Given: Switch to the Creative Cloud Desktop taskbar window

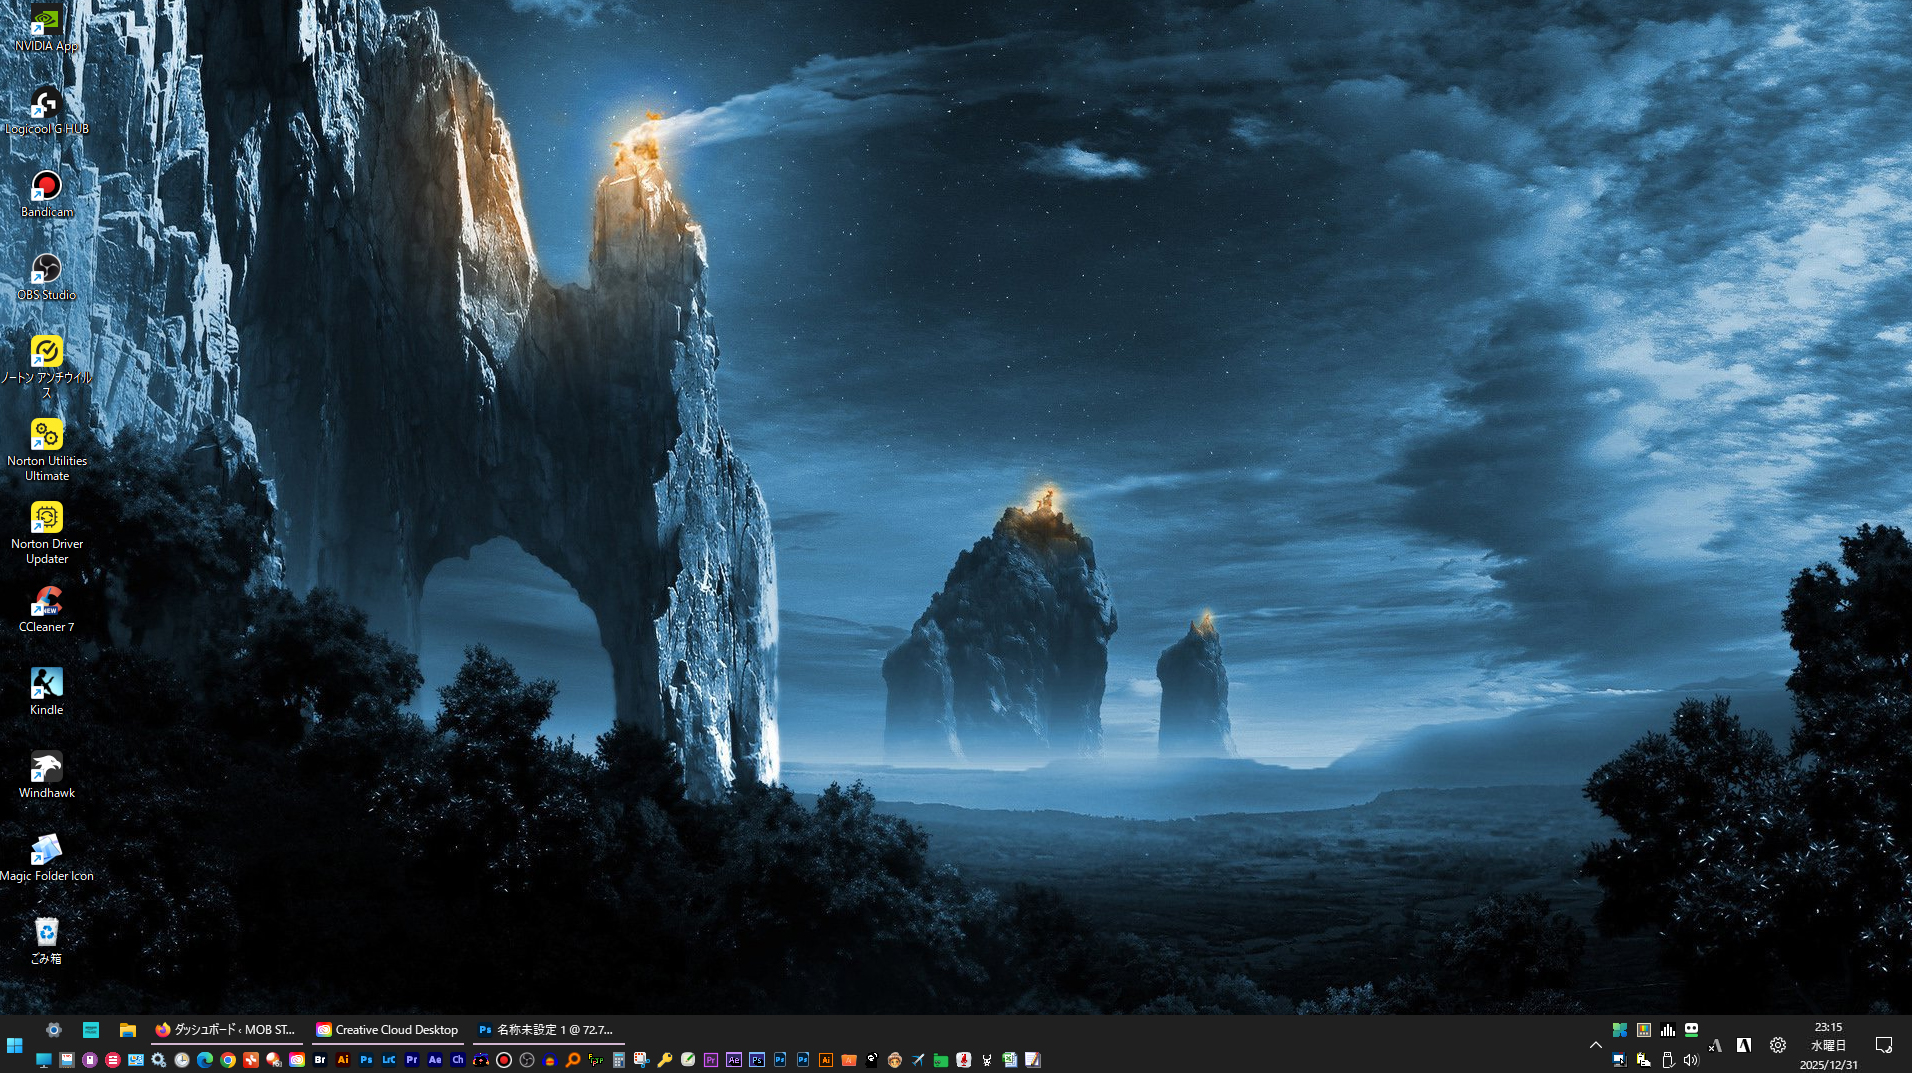Looking at the screenshot, I should click(387, 1030).
